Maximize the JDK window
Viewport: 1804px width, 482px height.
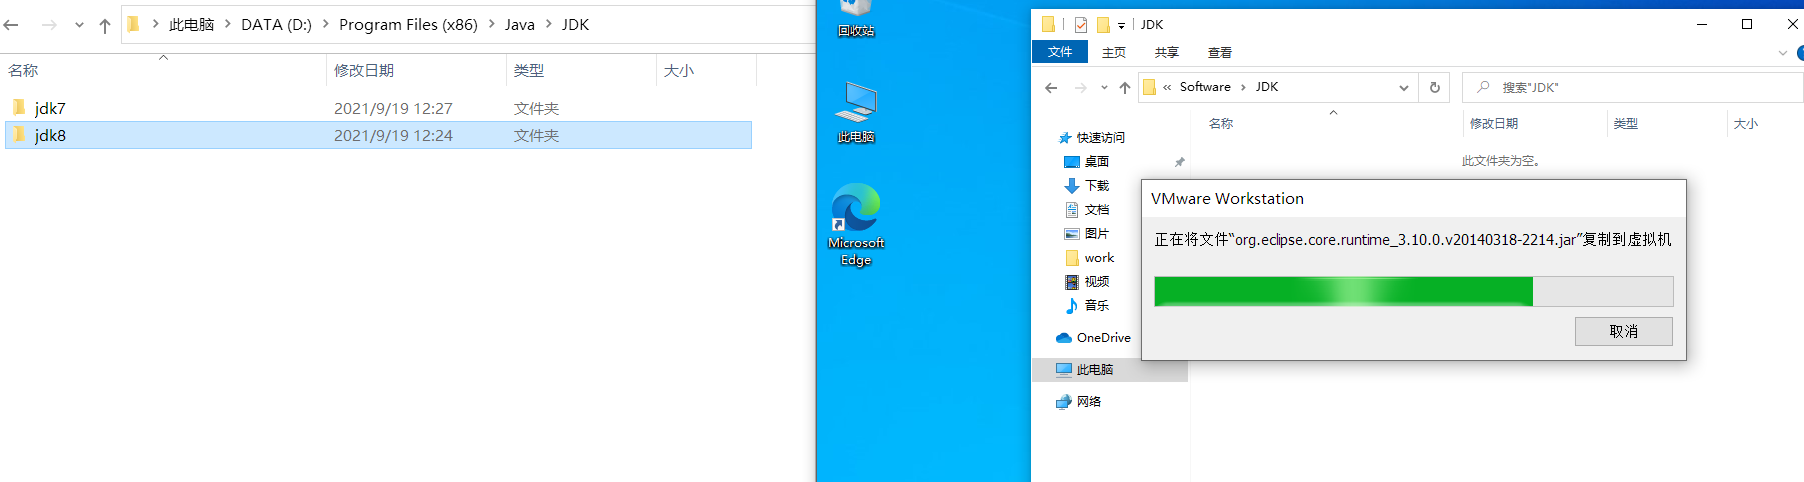[x=1746, y=24]
